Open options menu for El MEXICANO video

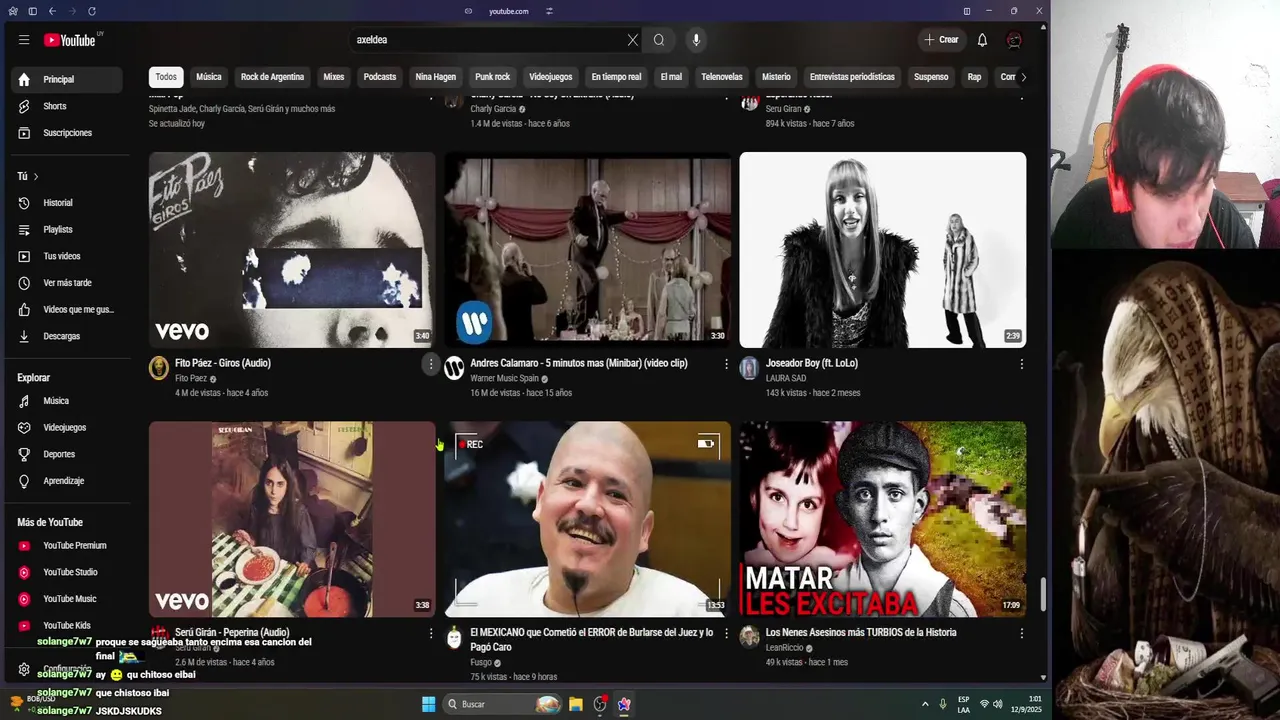tap(726, 633)
